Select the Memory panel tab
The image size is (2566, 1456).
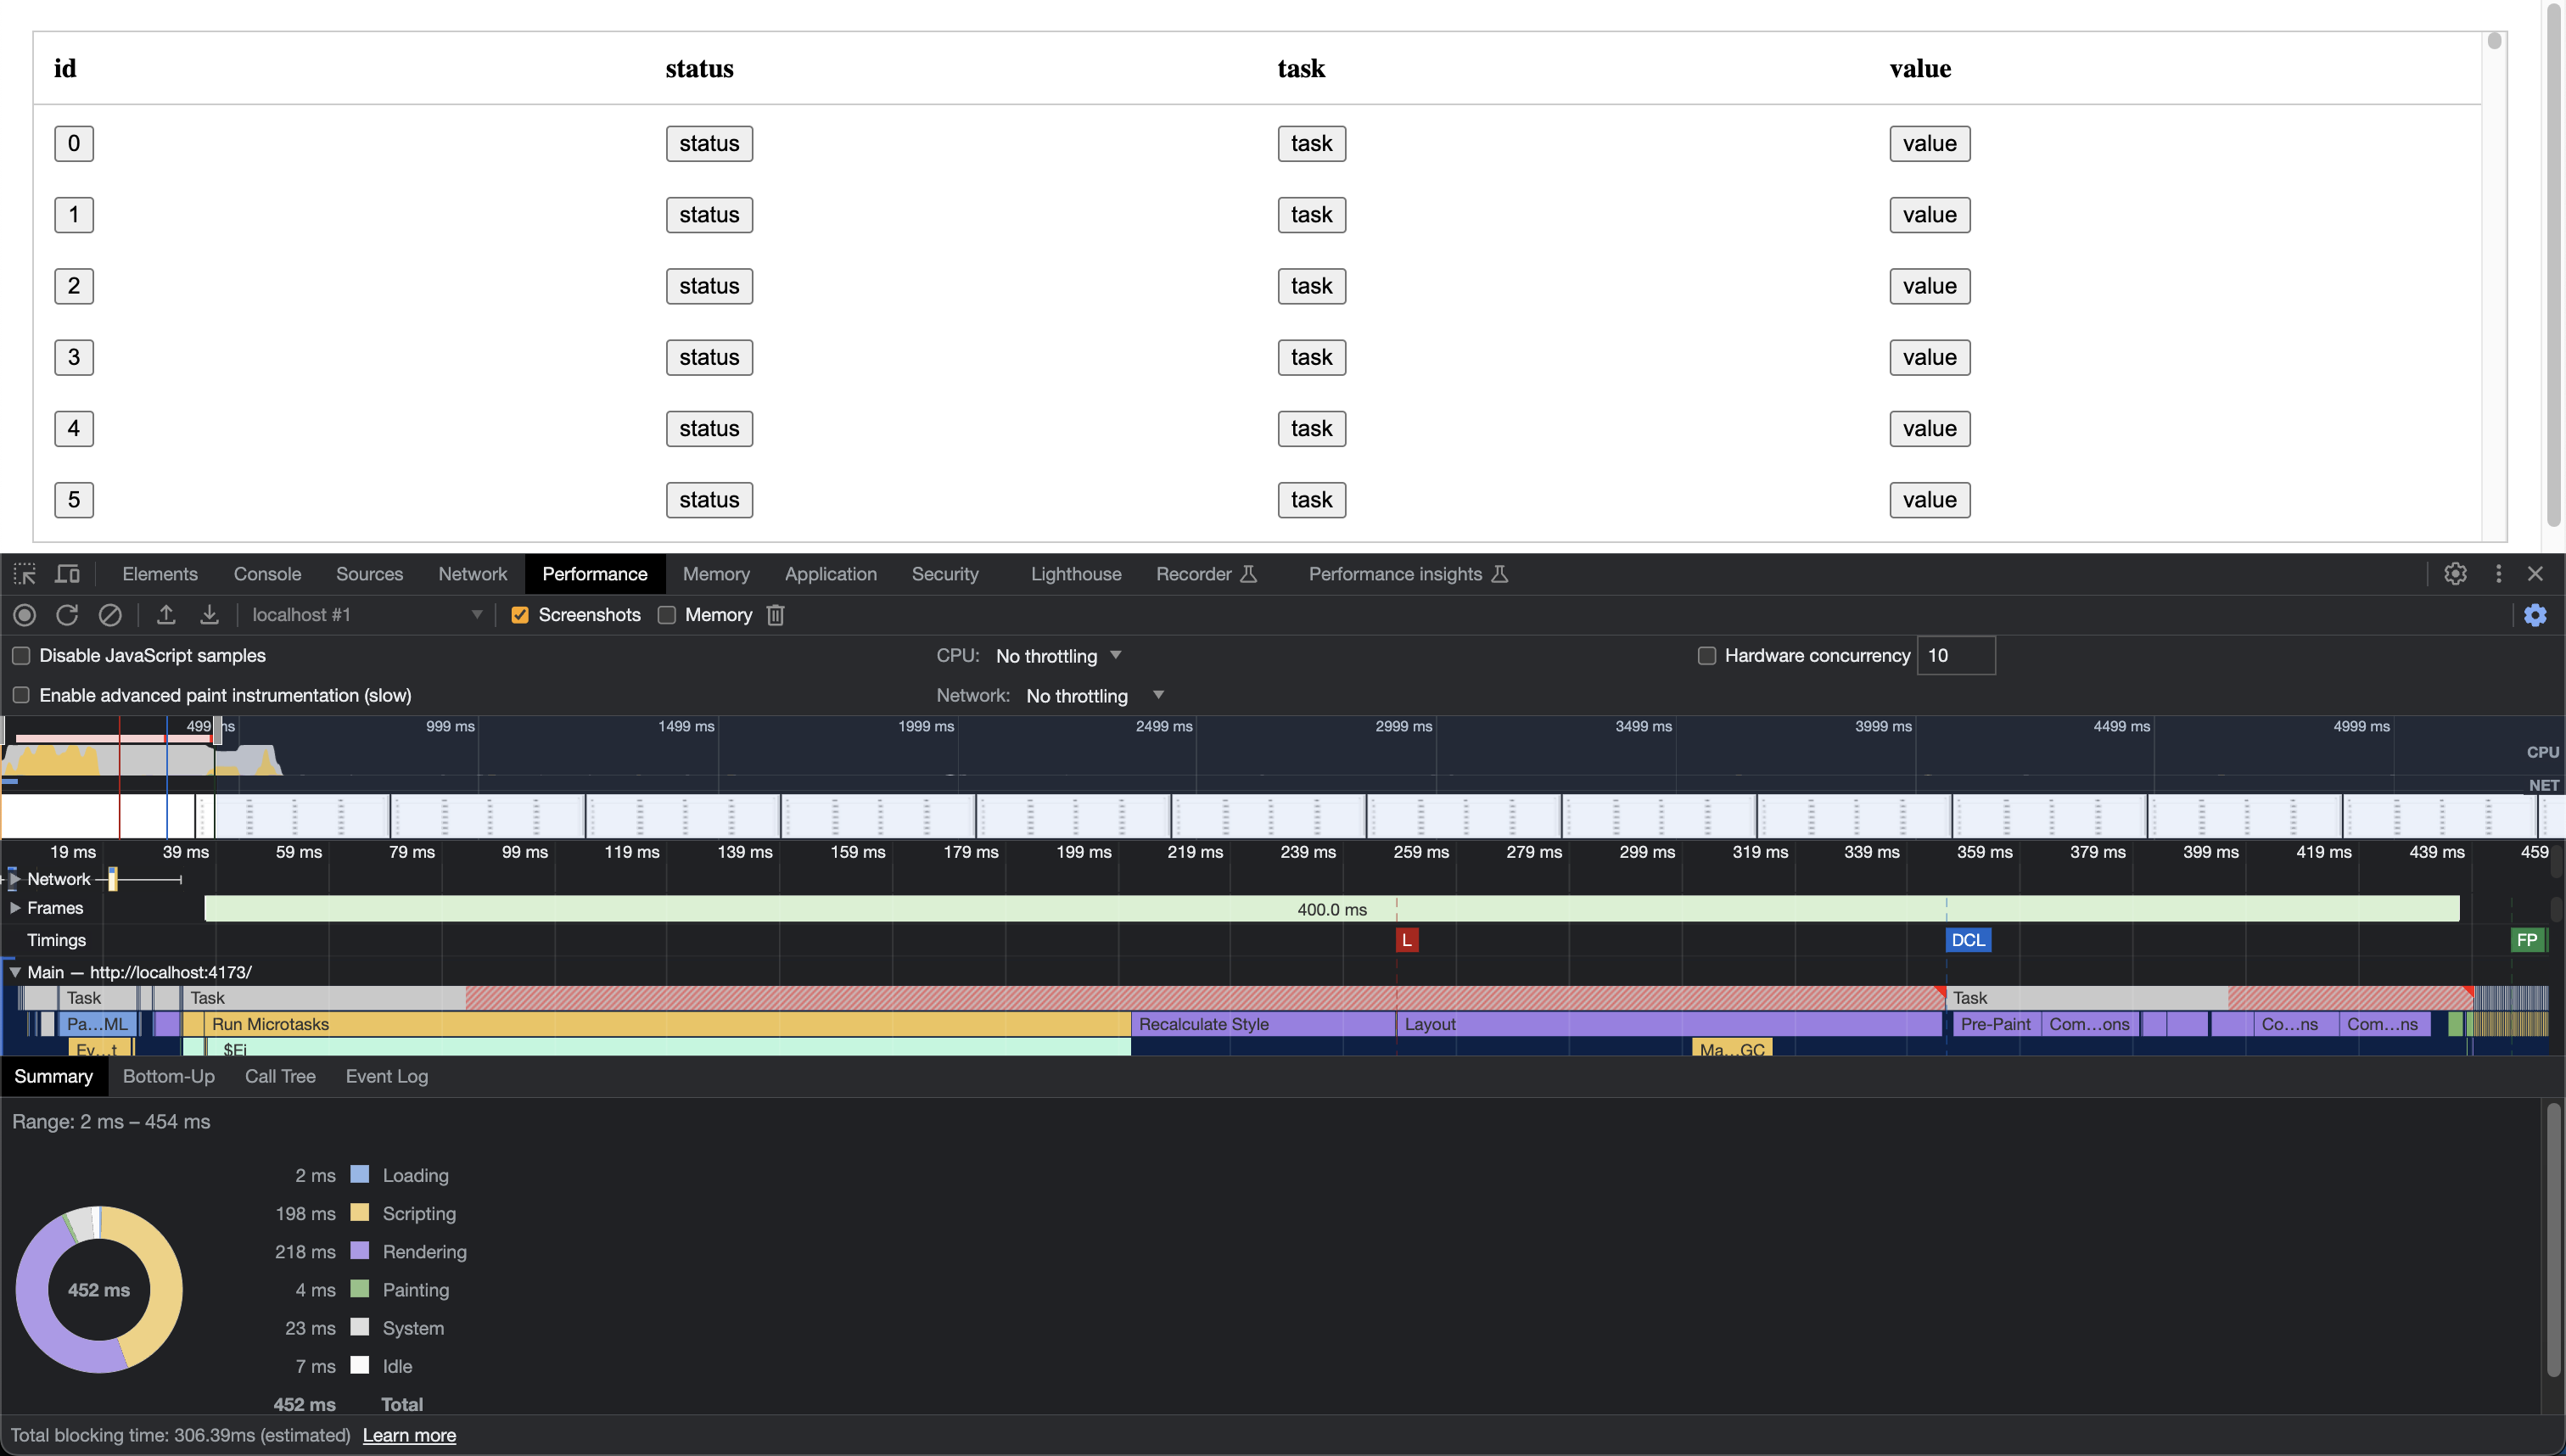click(x=716, y=574)
